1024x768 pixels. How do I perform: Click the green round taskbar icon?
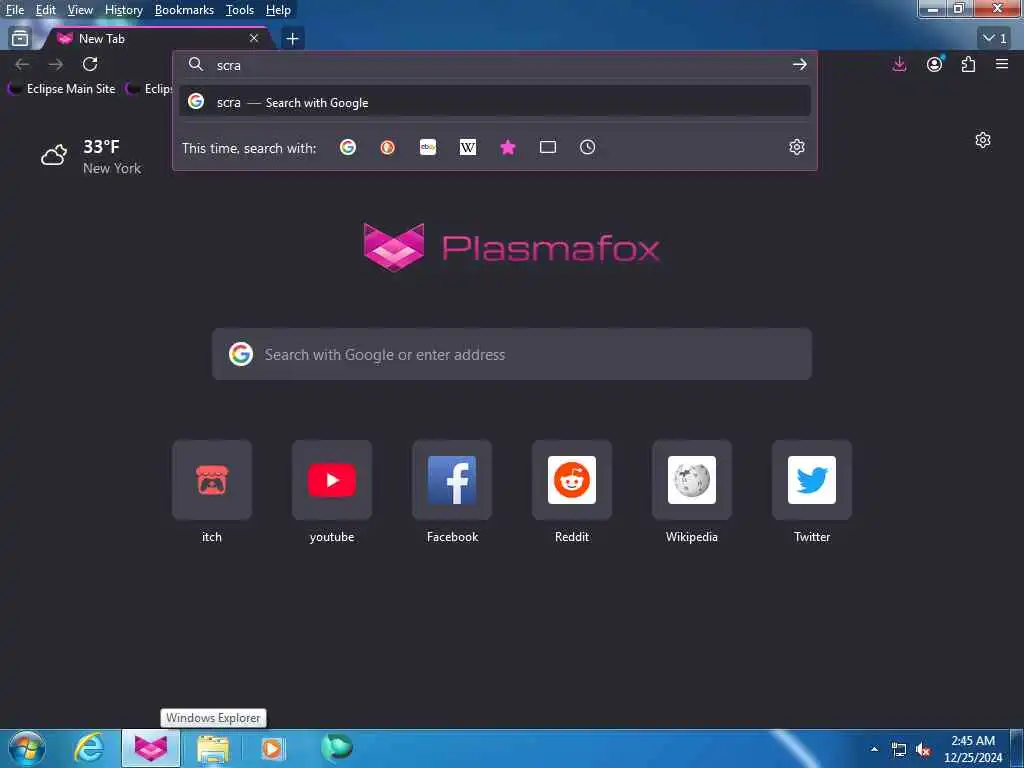point(336,748)
